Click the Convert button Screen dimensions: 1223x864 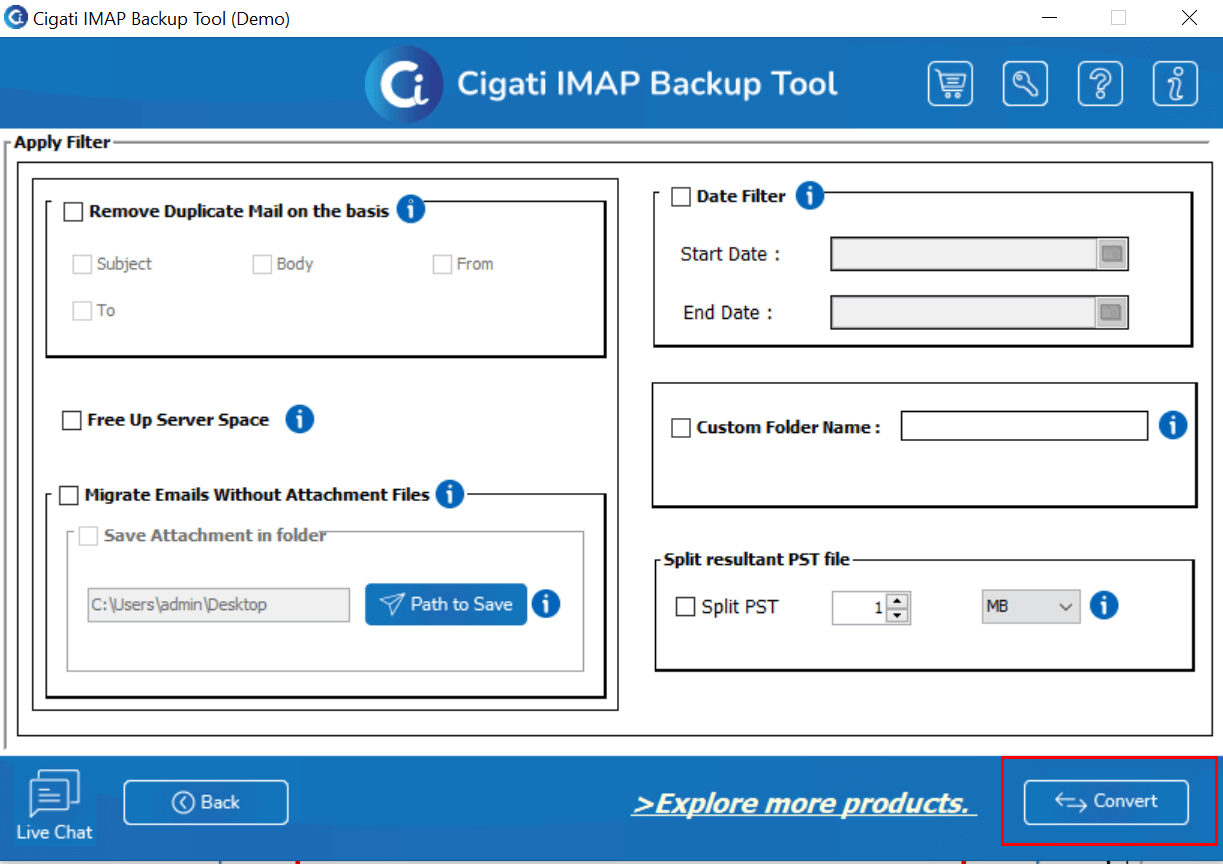[x=1106, y=802]
